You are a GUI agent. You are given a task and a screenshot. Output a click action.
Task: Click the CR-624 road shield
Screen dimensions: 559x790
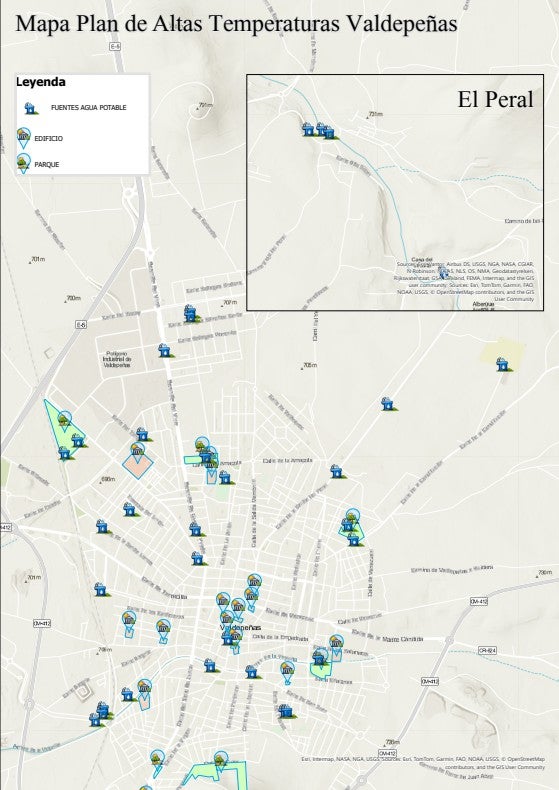(487, 650)
